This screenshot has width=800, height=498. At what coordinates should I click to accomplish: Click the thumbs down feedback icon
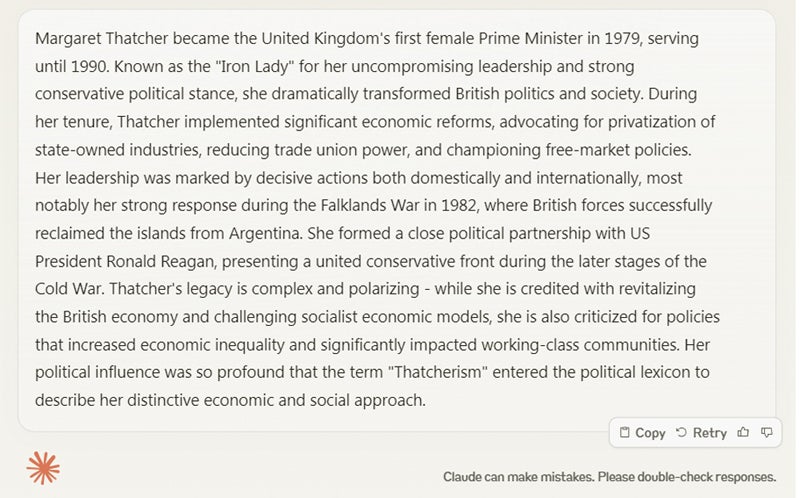pos(767,433)
